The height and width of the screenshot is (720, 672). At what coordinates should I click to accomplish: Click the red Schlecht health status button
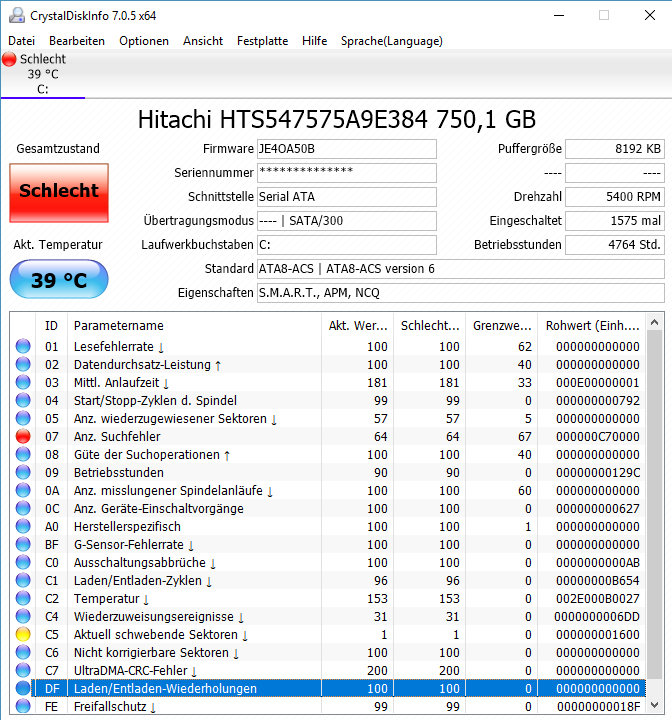(59, 193)
